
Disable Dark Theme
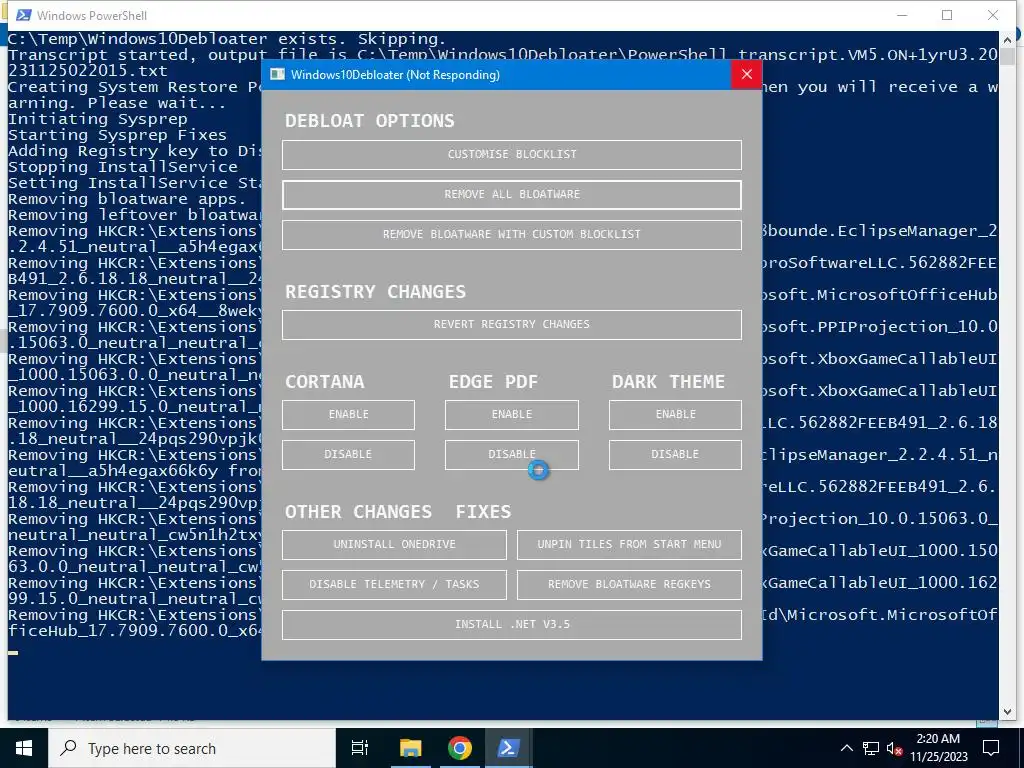[675, 455]
